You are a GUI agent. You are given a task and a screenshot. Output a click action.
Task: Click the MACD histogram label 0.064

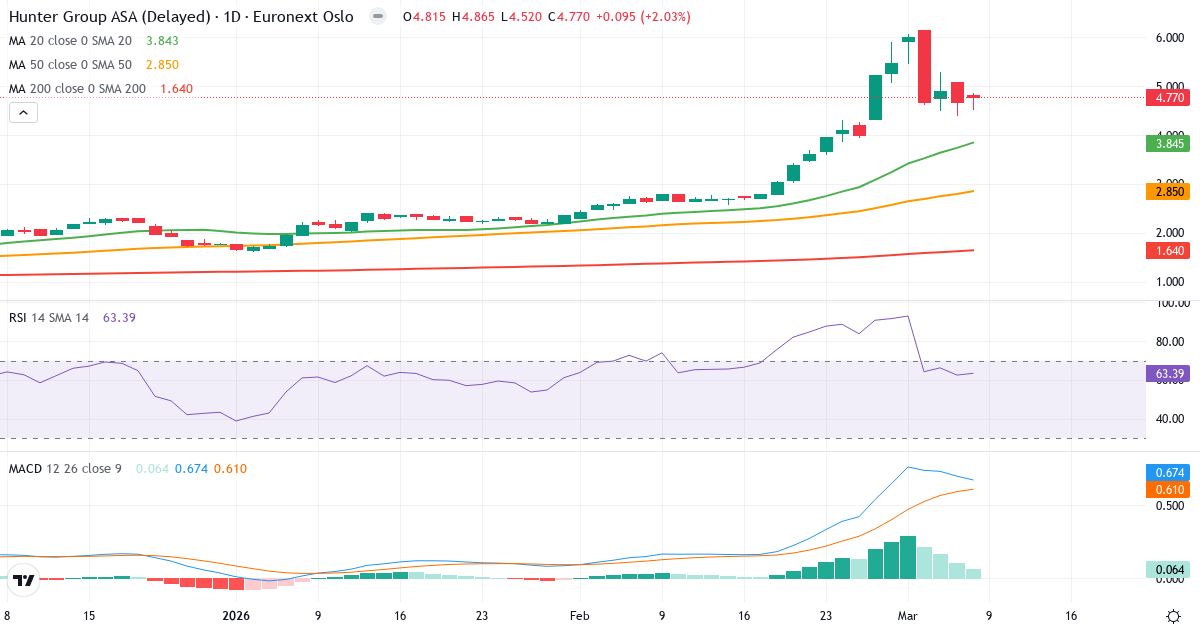pos(1165,570)
